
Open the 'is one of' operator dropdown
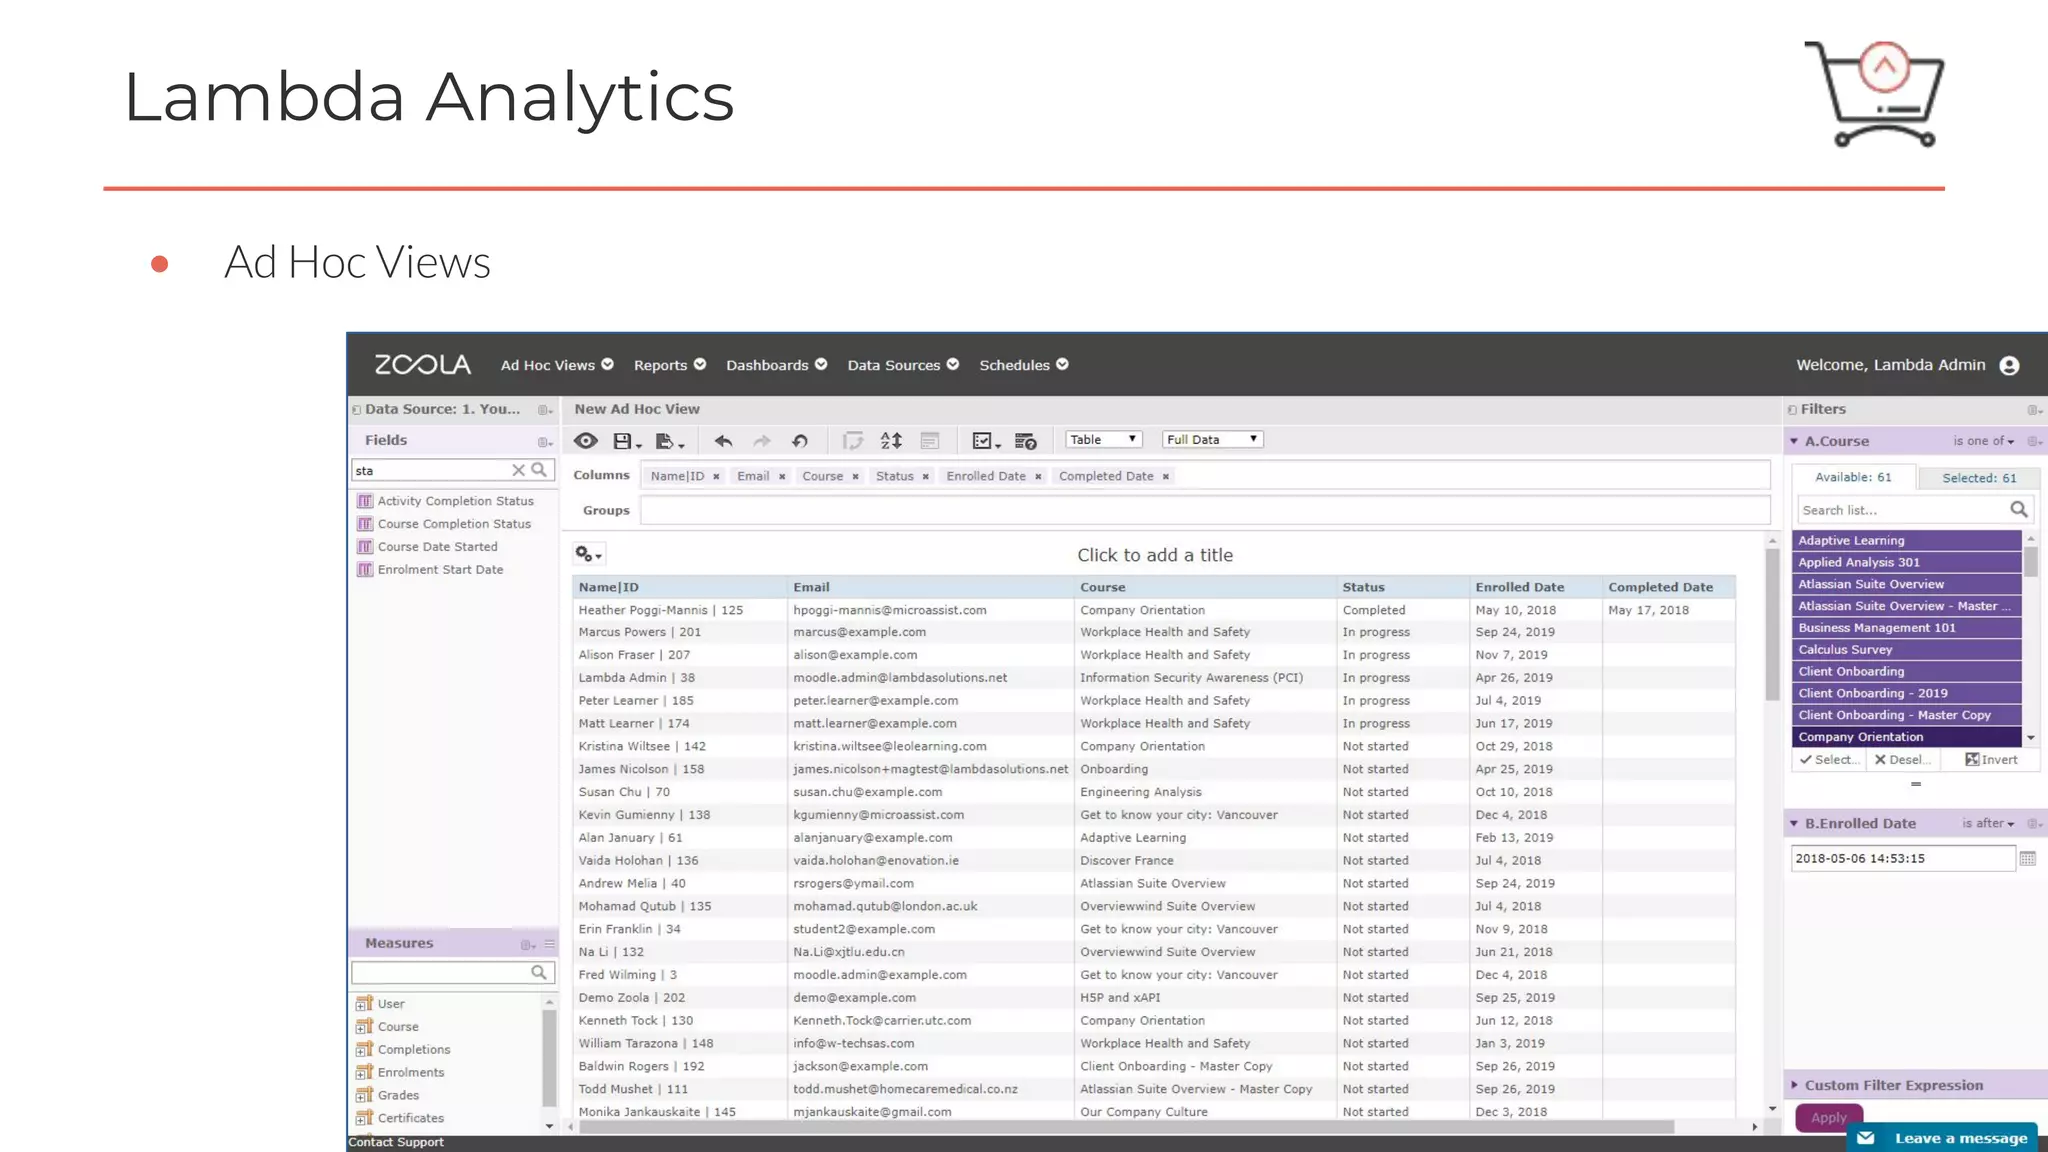1984,441
